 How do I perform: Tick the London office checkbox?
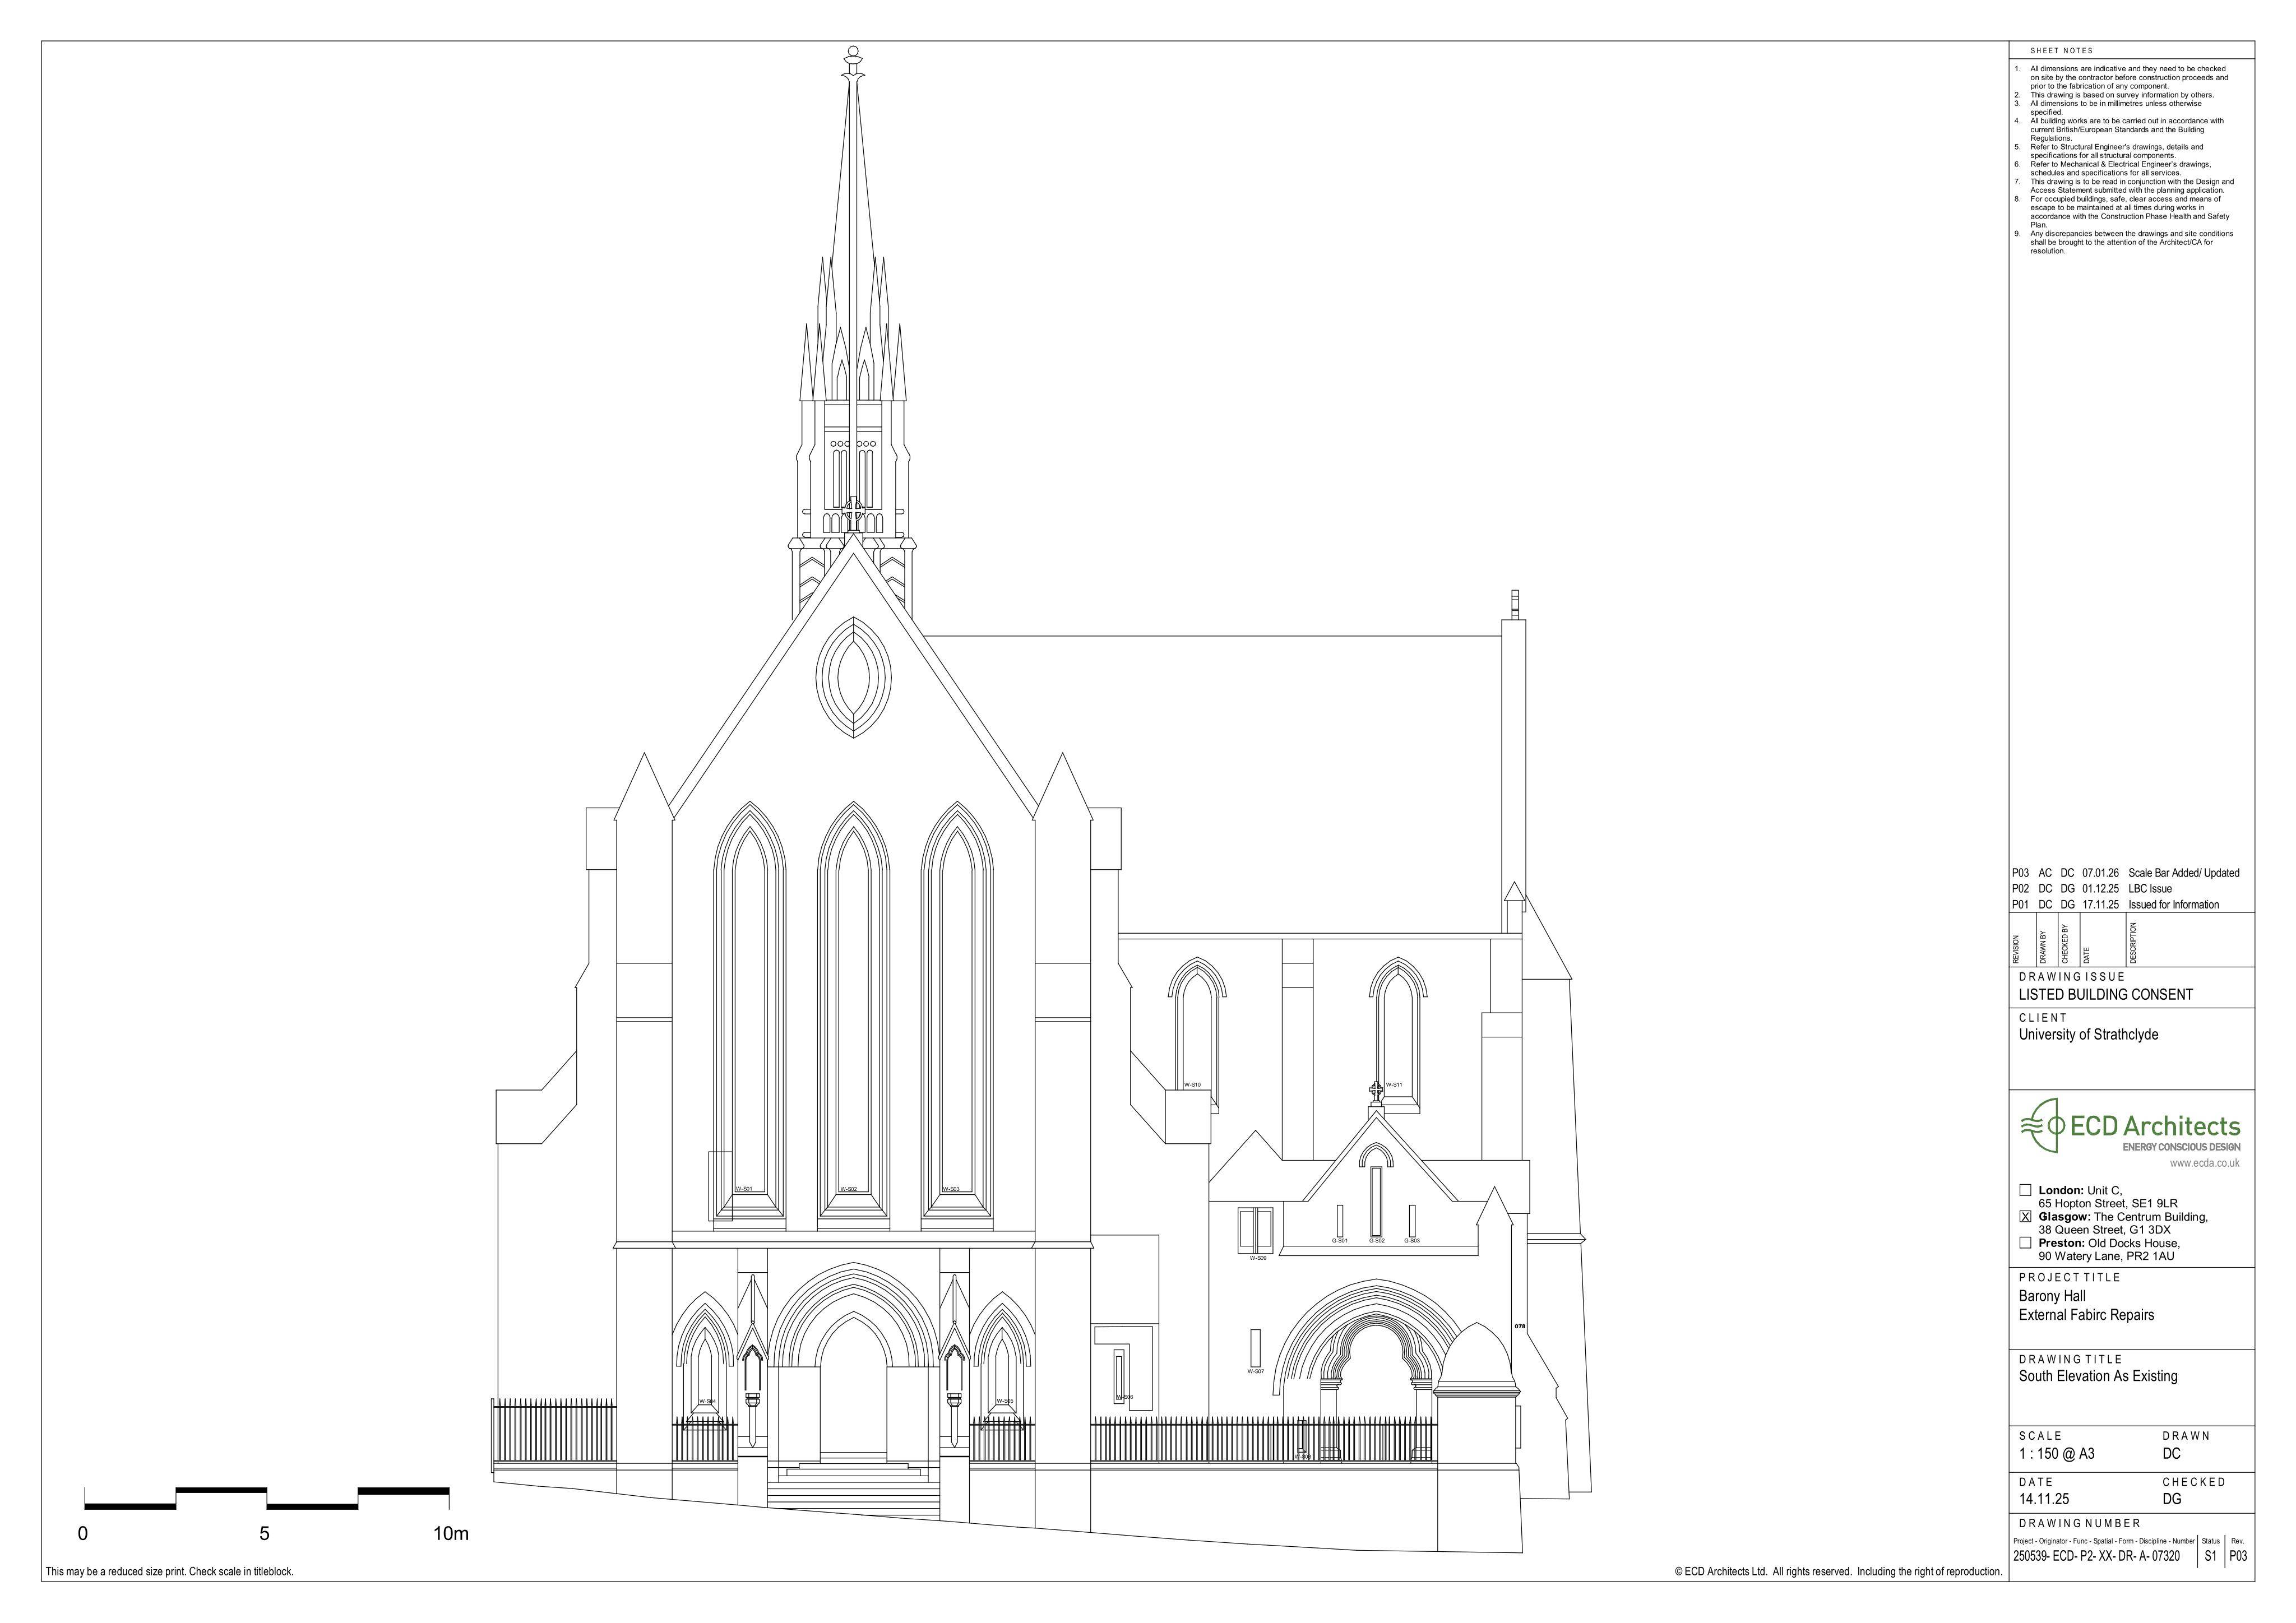[x=2026, y=1190]
